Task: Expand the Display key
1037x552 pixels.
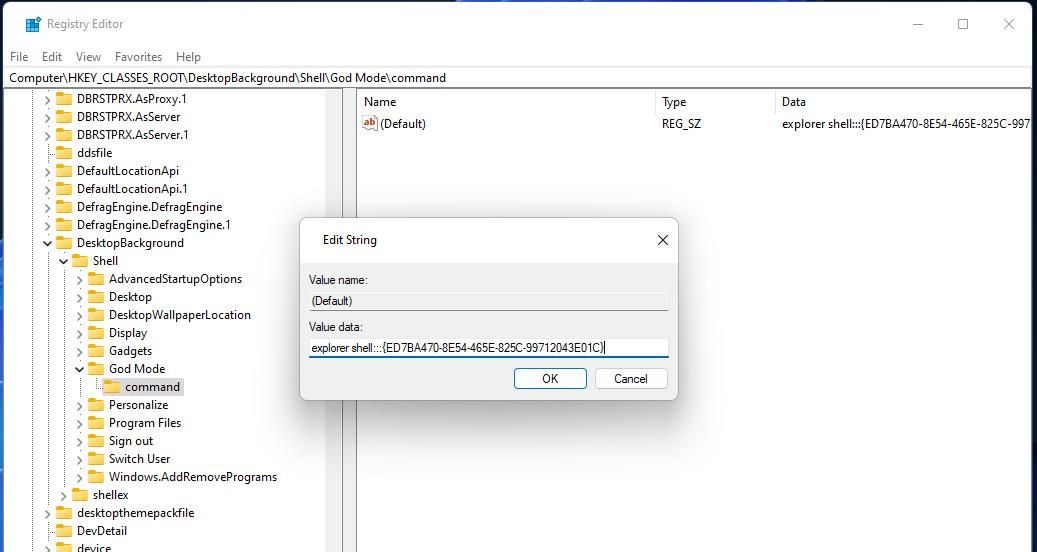Action: tap(79, 333)
